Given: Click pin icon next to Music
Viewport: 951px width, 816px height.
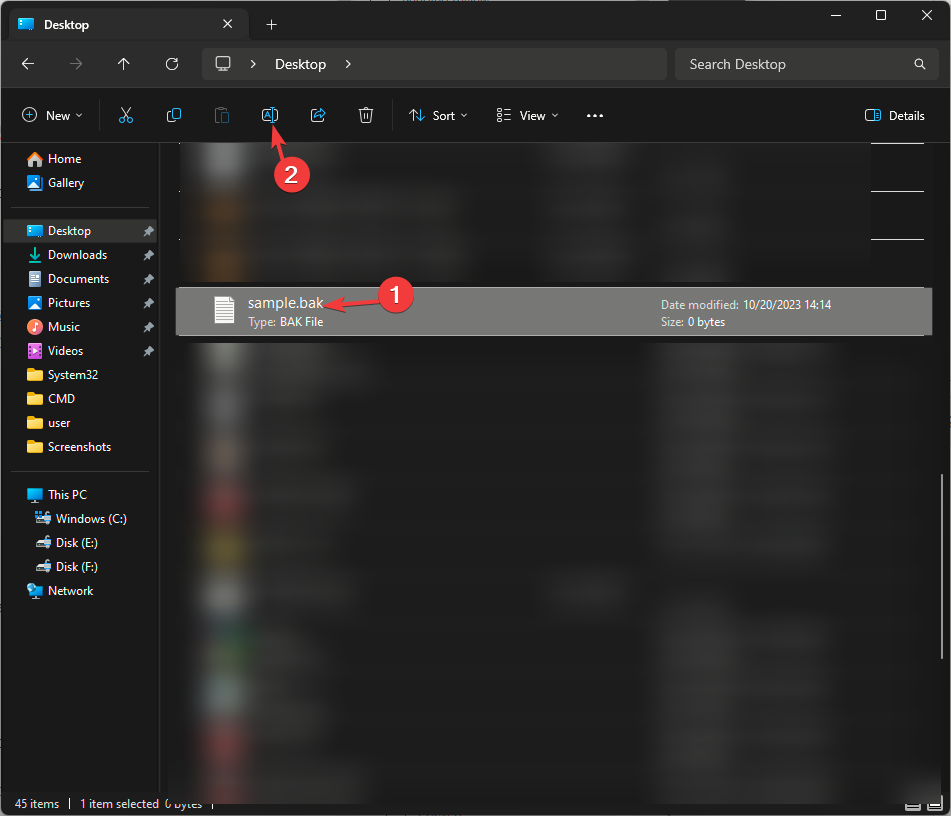Looking at the screenshot, I should [x=148, y=327].
